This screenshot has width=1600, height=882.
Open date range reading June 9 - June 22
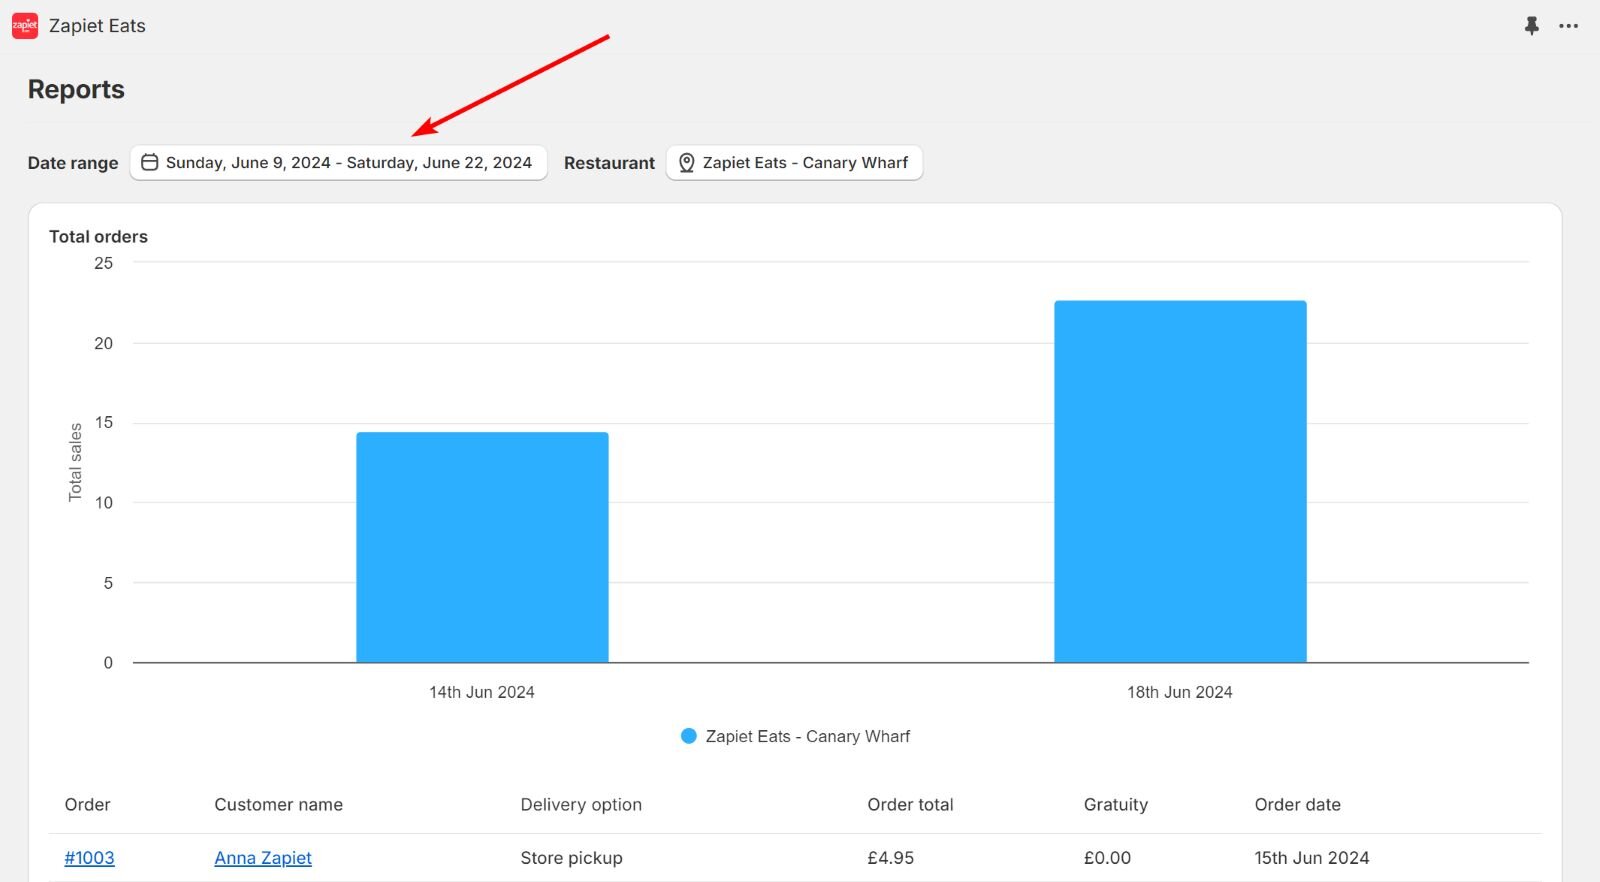pos(348,163)
